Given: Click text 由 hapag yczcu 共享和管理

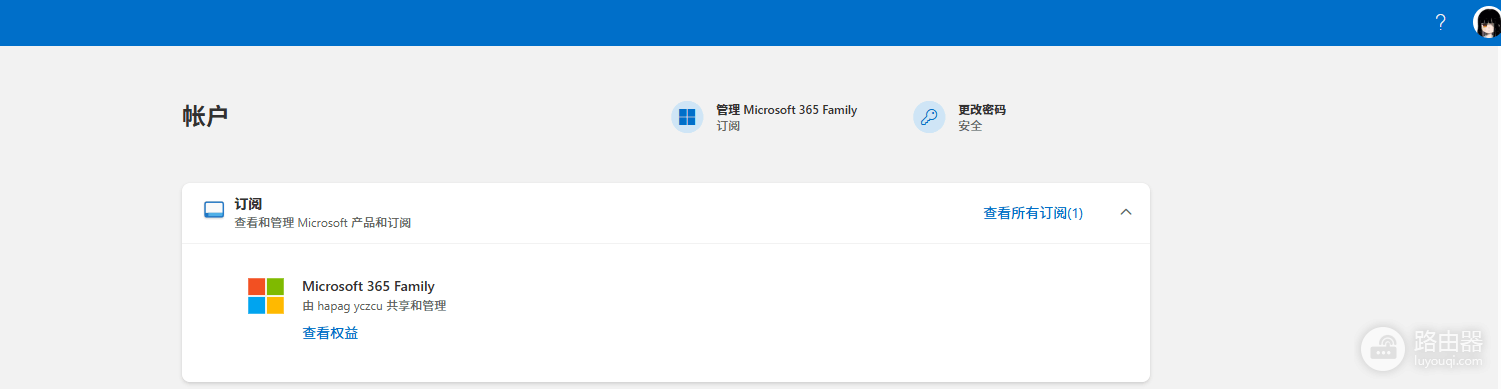Looking at the screenshot, I should click(374, 306).
